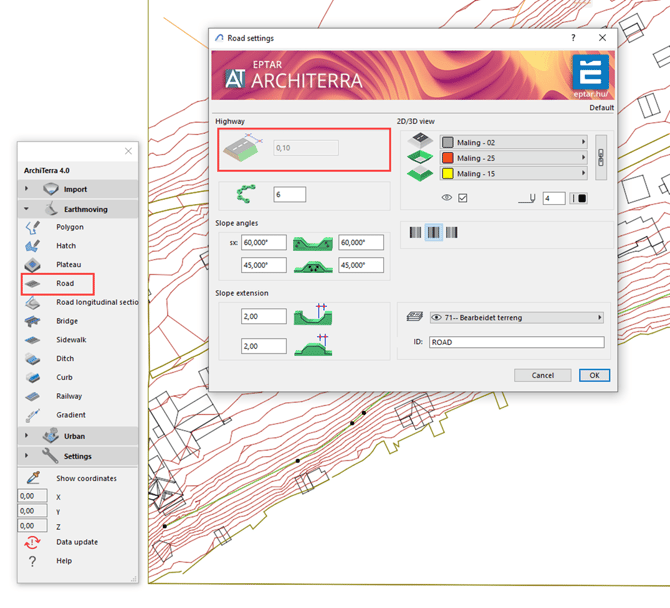Open the Maling - 02 material dropdown
This screenshot has width=670, height=608.
514,143
